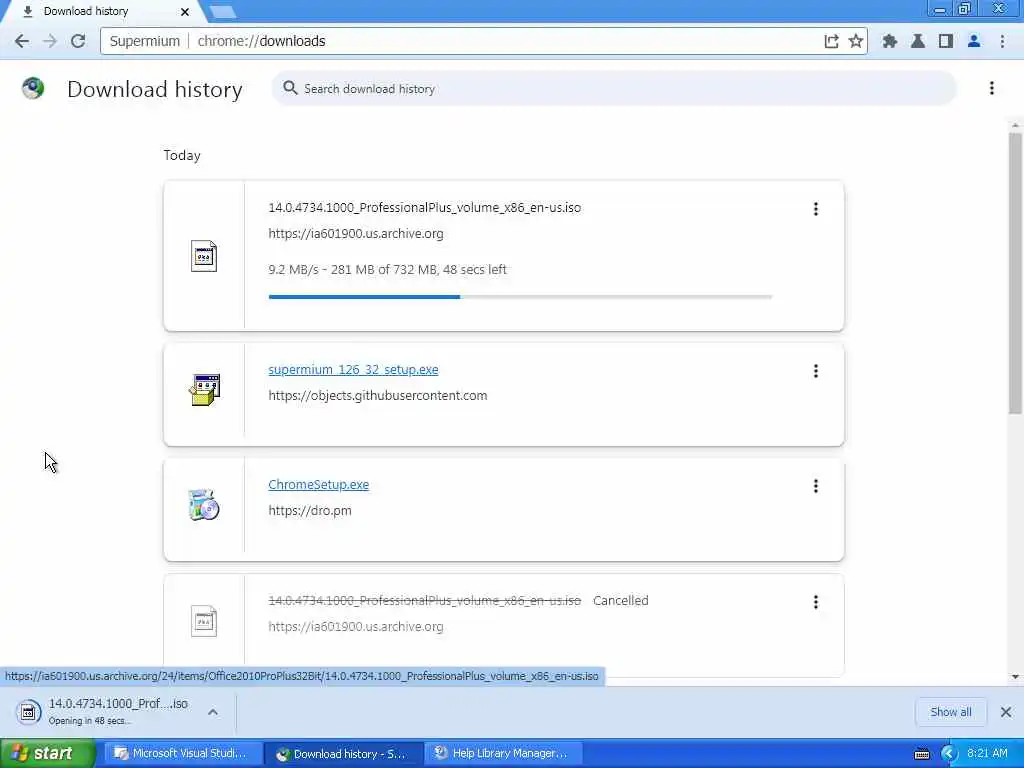Open a new tab with the tab button
Viewport: 1024px width, 768px height.
coord(223,12)
